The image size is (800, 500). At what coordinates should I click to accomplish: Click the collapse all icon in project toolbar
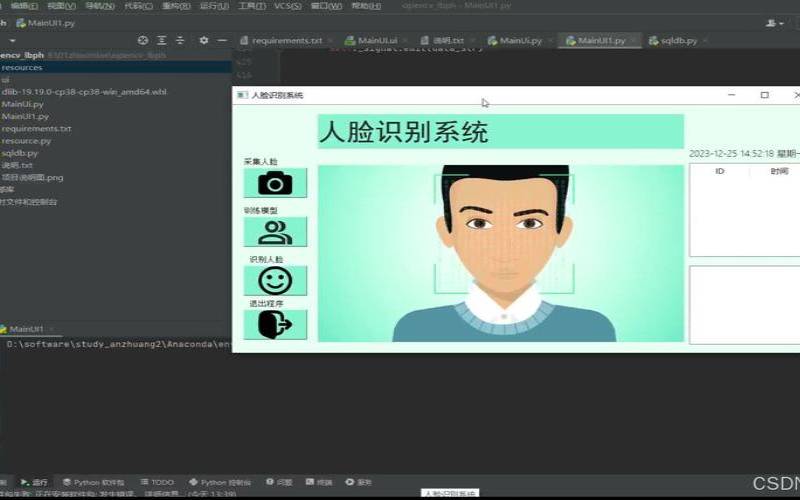click(x=180, y=40)
